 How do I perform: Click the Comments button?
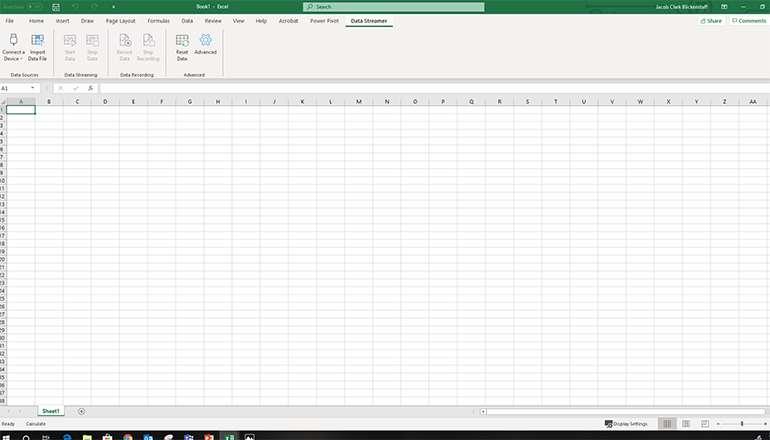748,21
